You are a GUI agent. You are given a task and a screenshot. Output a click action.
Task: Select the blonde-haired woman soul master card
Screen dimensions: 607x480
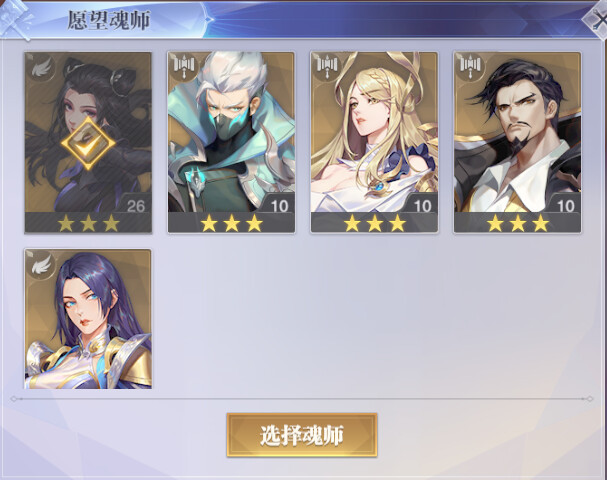(374, 142)
